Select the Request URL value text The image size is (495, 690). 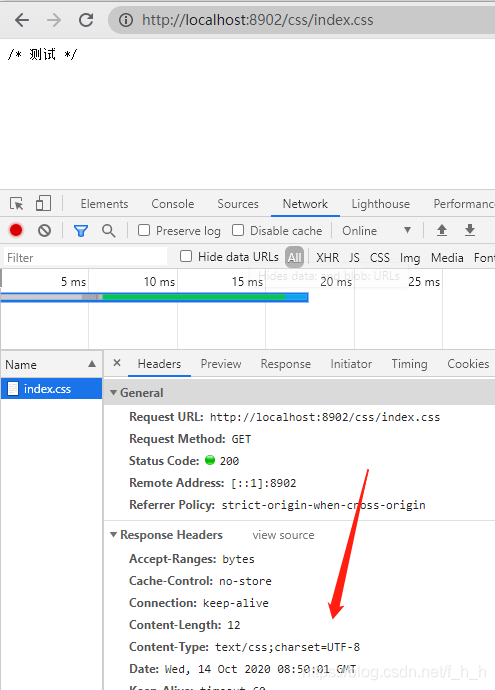tap(325, 417)
